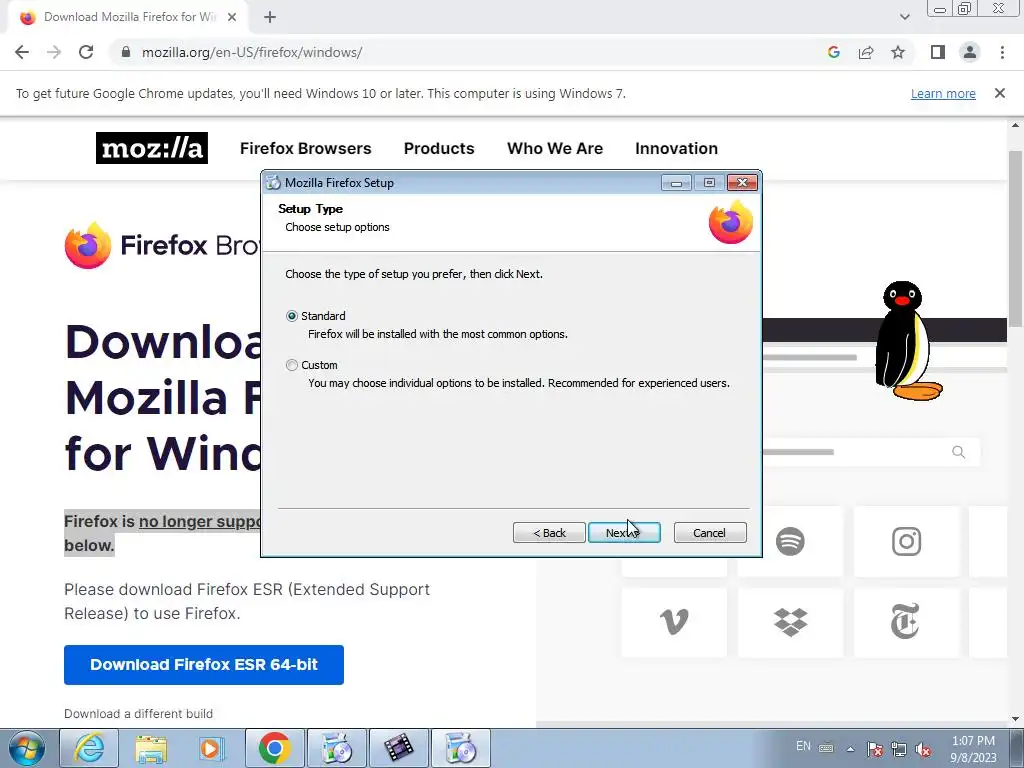Click the Pingu penguin illustration
The width and height of the screenshot is (1024, 768).
click(908, 340)
